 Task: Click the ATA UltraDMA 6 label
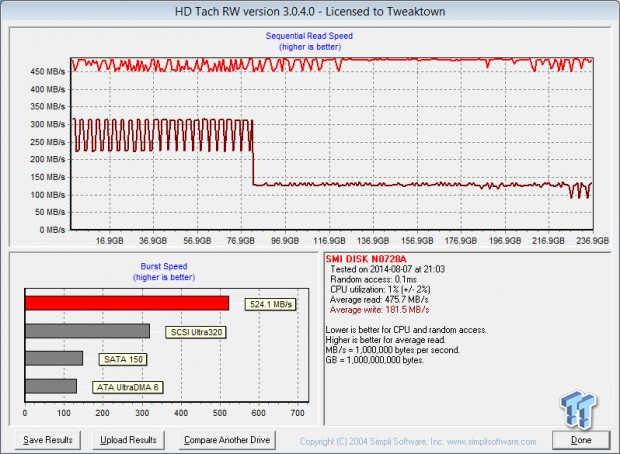pyautogui.click(x=127, y=387)
